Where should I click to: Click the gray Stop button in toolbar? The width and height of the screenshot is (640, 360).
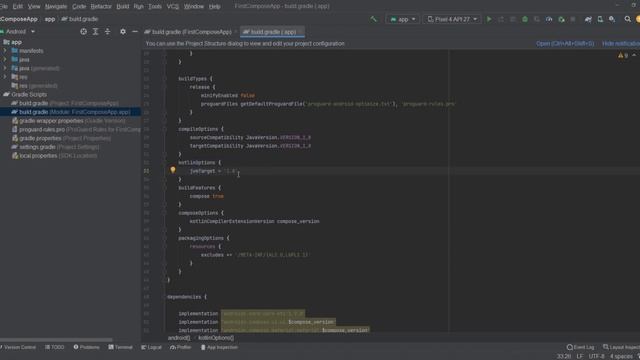[573, 19]
